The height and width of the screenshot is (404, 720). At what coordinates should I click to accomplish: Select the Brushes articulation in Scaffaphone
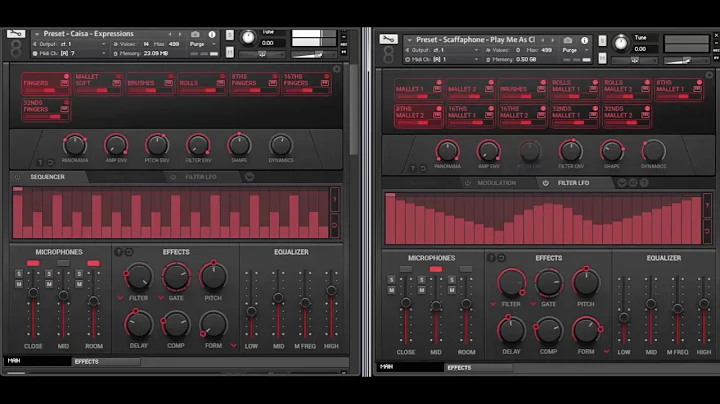(x=522, y=90)
